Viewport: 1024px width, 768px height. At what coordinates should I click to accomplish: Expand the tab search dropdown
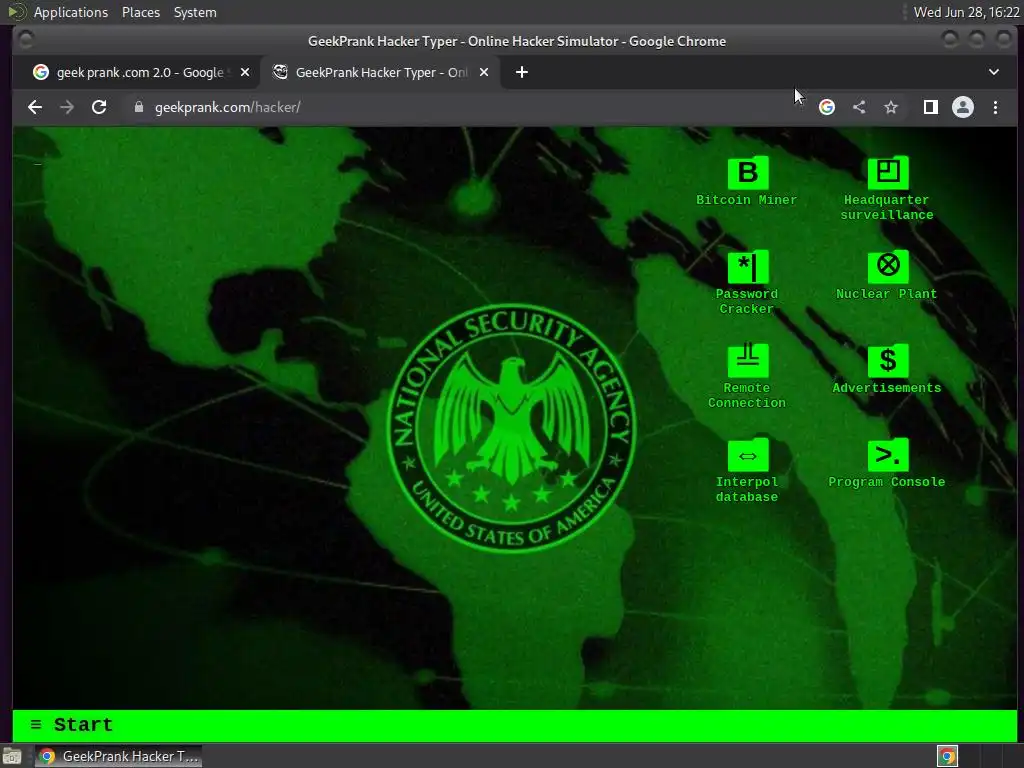(x=993, y=72)
